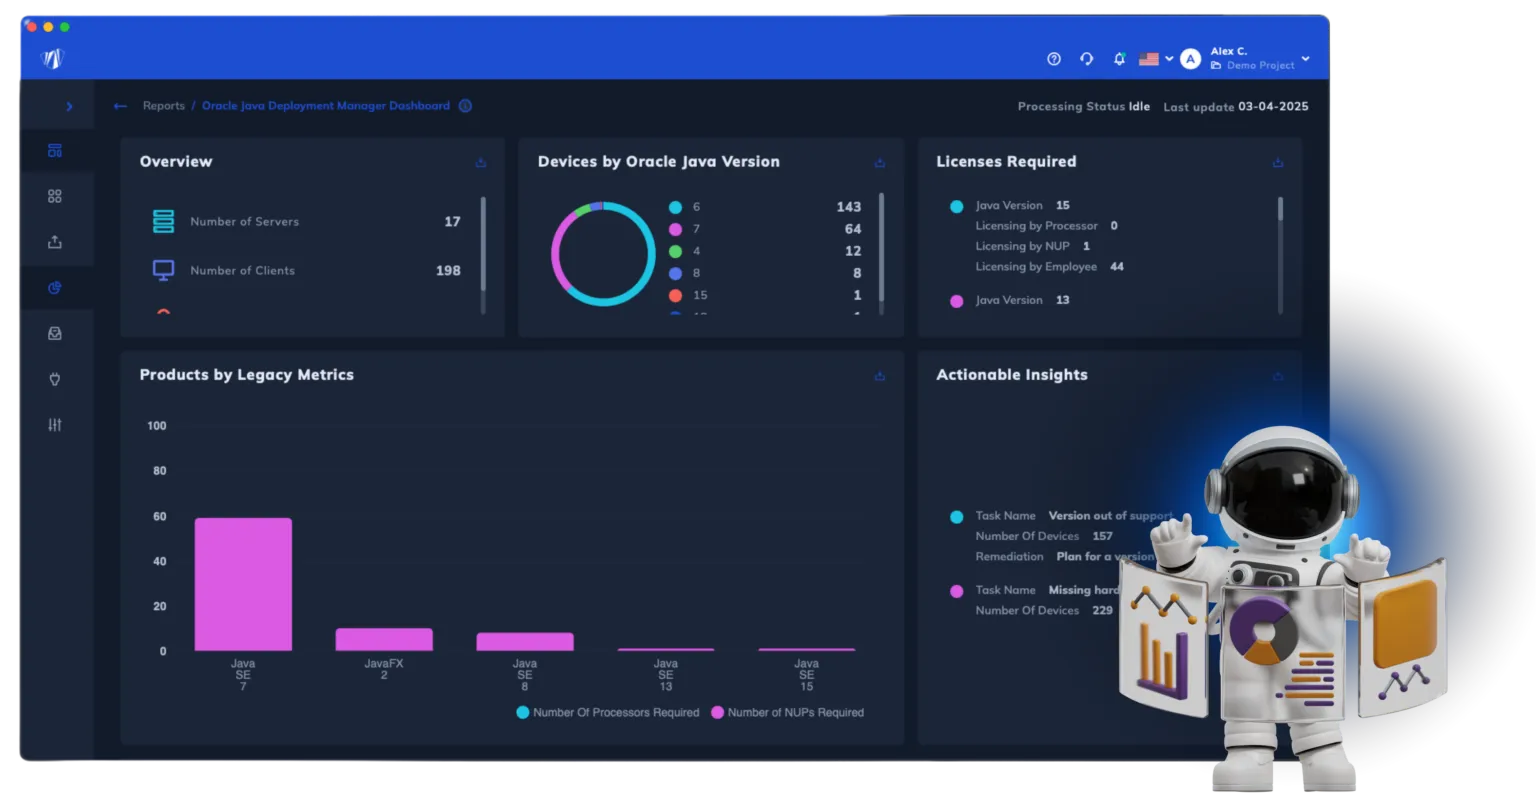
Task: Go to the Reports breadcrumb
Action: [x=164, y=106]
